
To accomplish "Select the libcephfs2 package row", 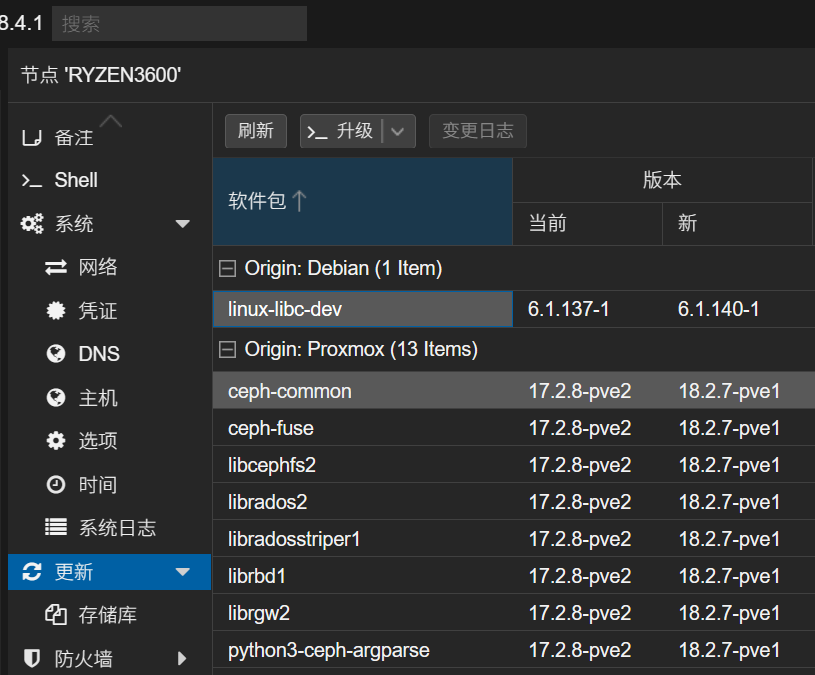I will coord(514,465).
